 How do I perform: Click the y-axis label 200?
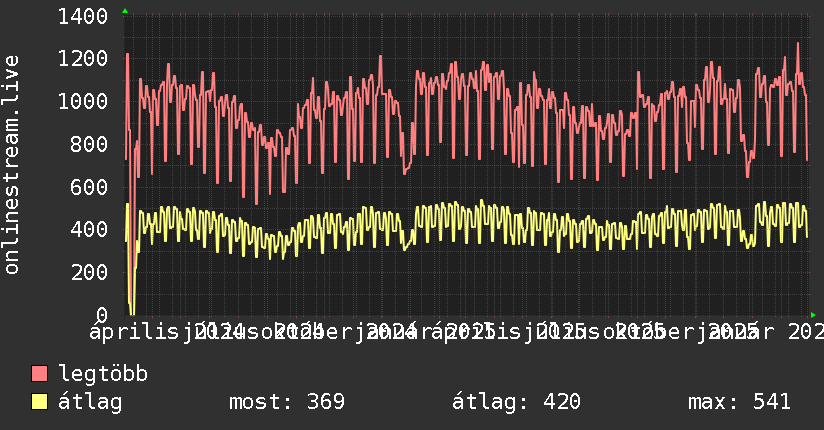click(x=89, y=272)
